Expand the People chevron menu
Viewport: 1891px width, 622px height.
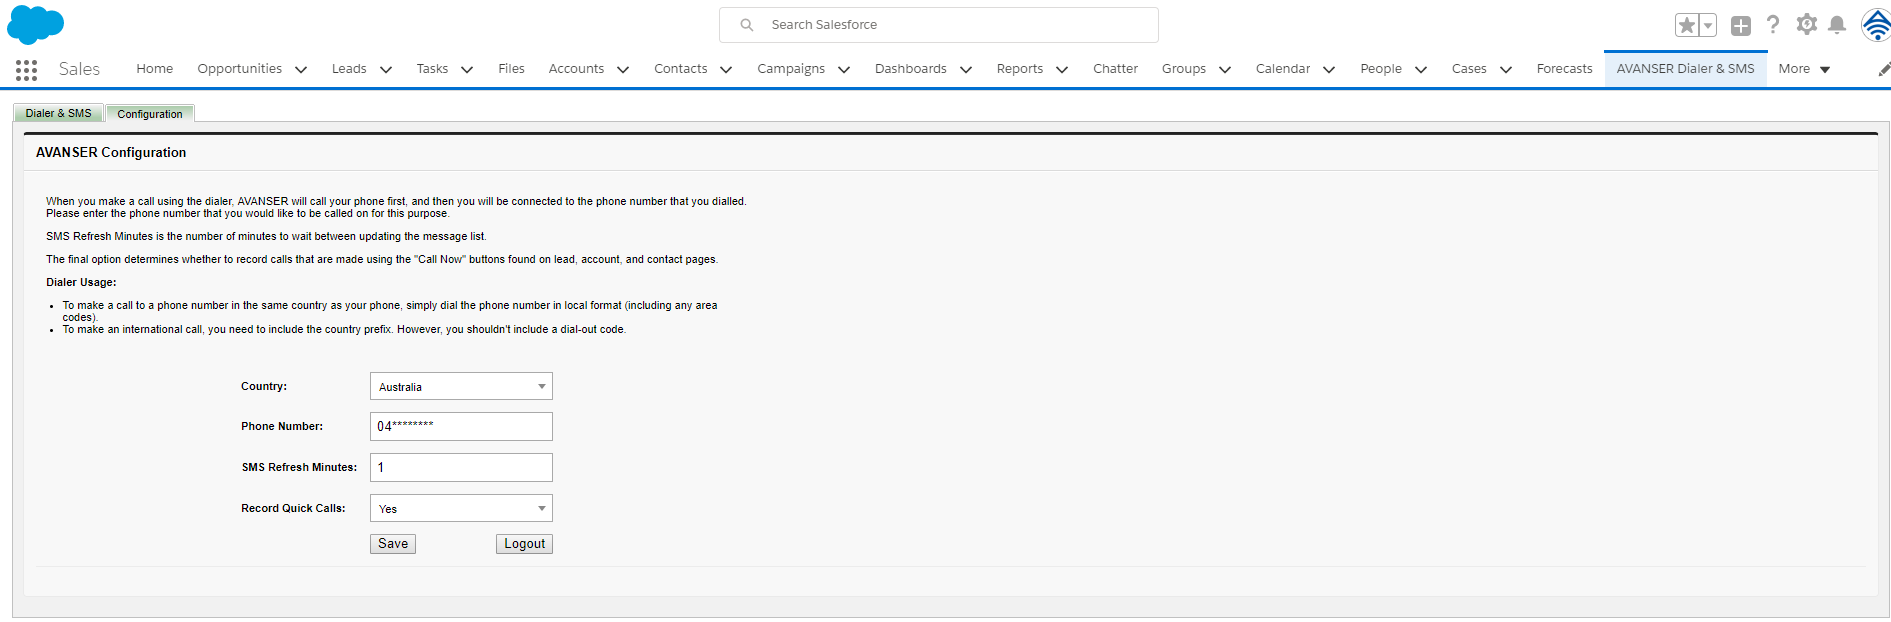[1421, 70]
